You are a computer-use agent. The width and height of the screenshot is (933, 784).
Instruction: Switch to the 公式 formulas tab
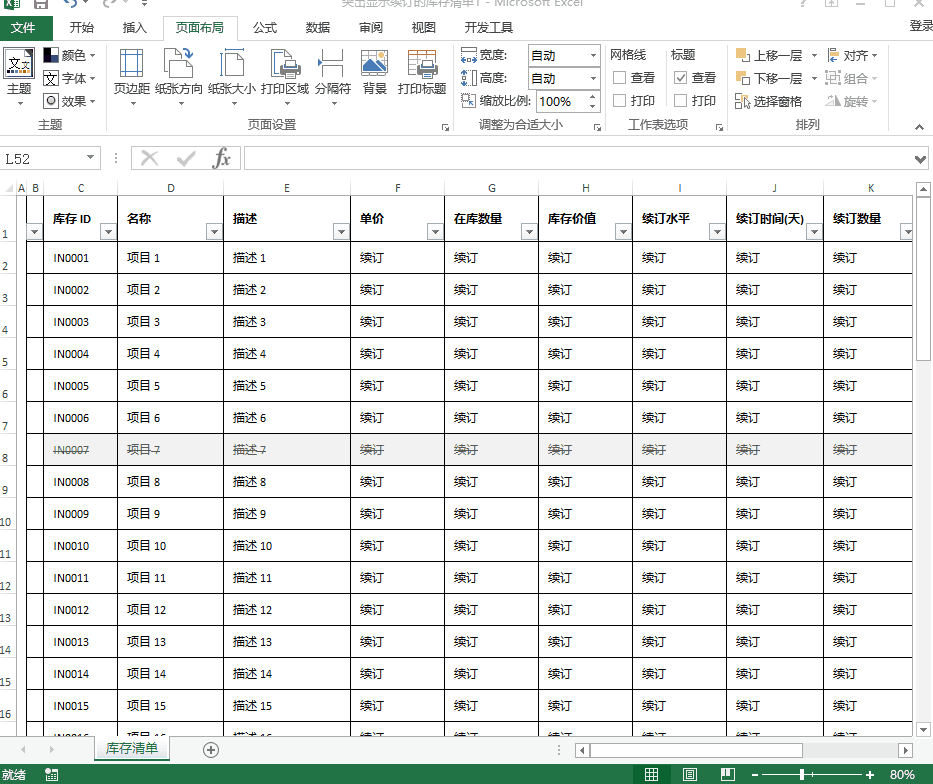coord(265,27)
